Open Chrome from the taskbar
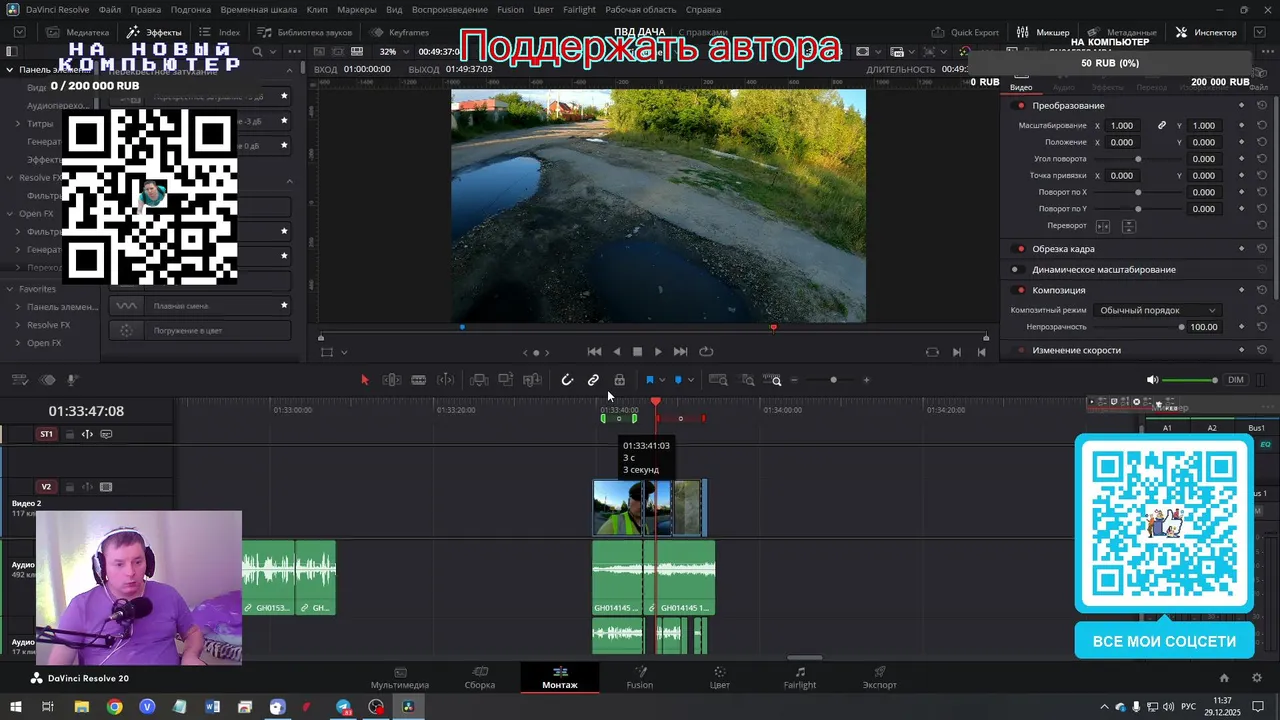Image resolution: width=1280 pixels, height=720 pixels. (115, 707)
